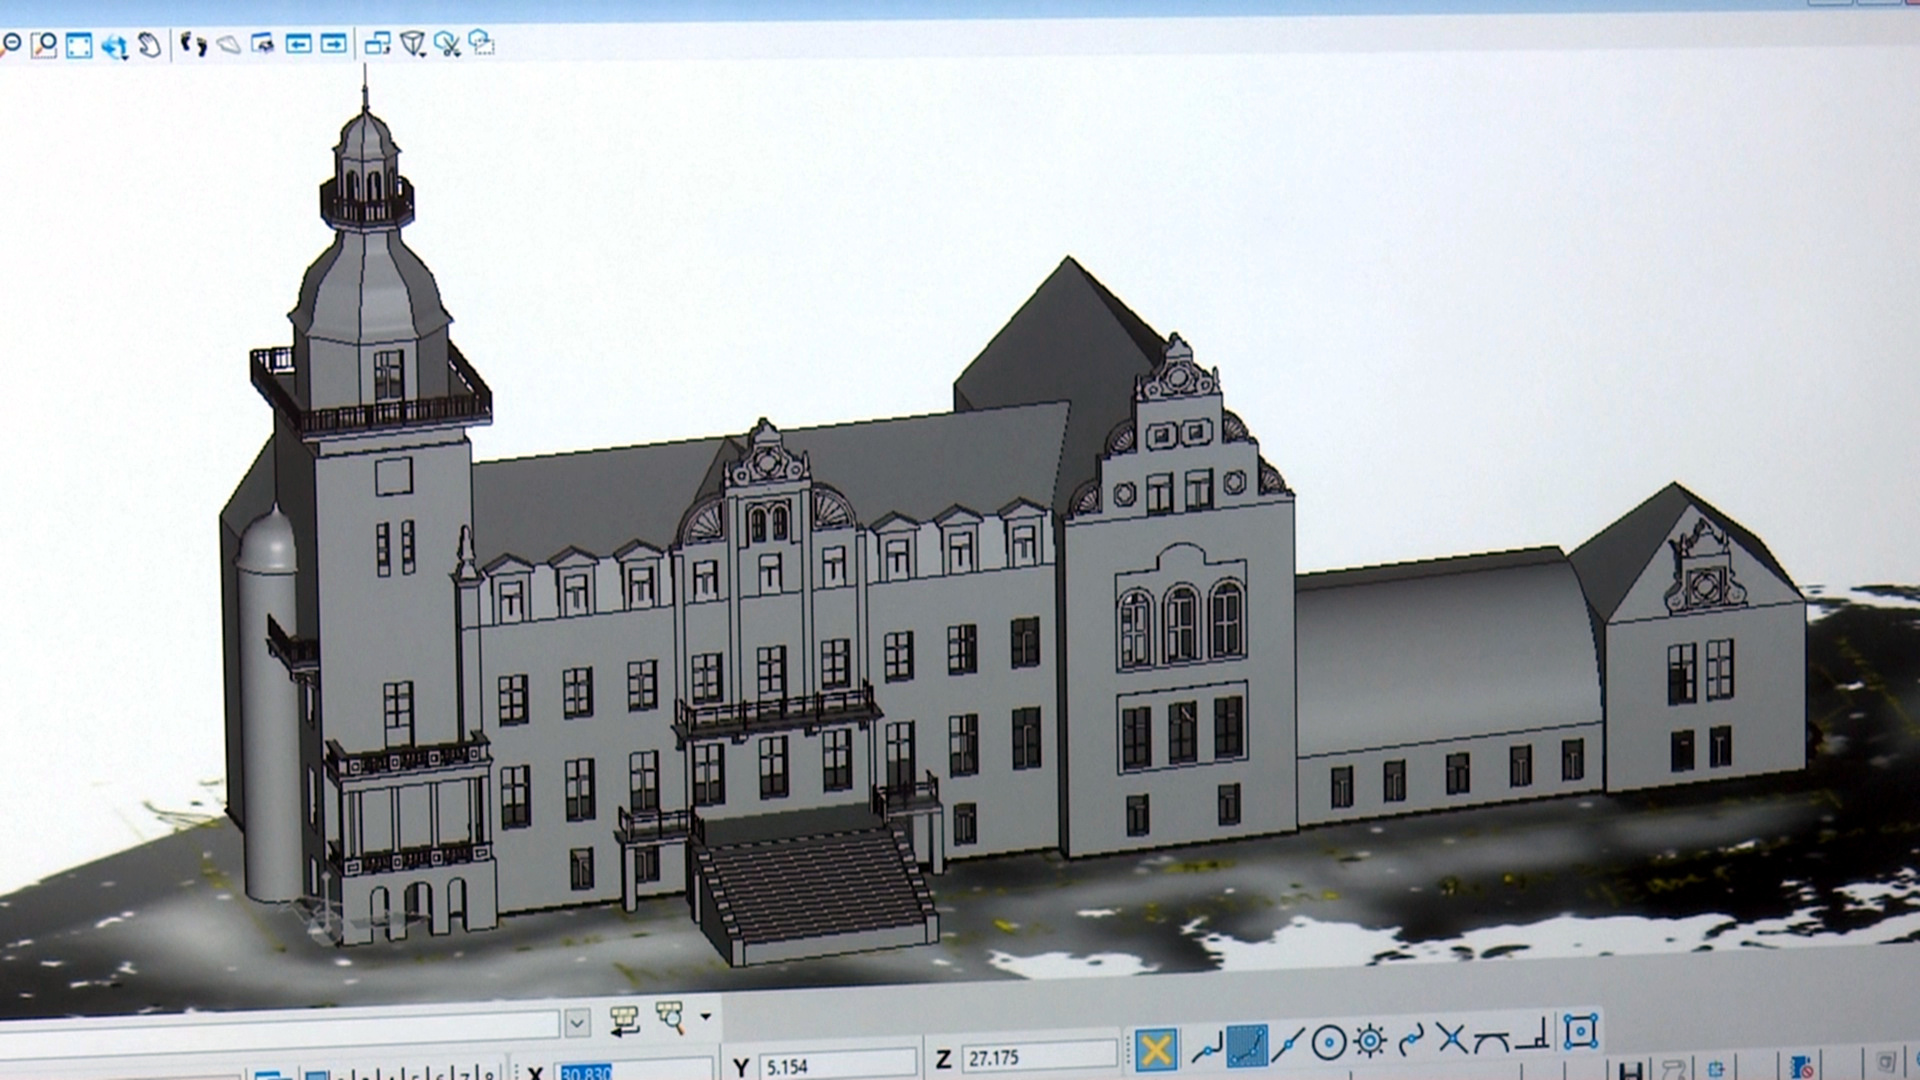
Task: Click the Y coordinate field
Action: (835, 1067)
